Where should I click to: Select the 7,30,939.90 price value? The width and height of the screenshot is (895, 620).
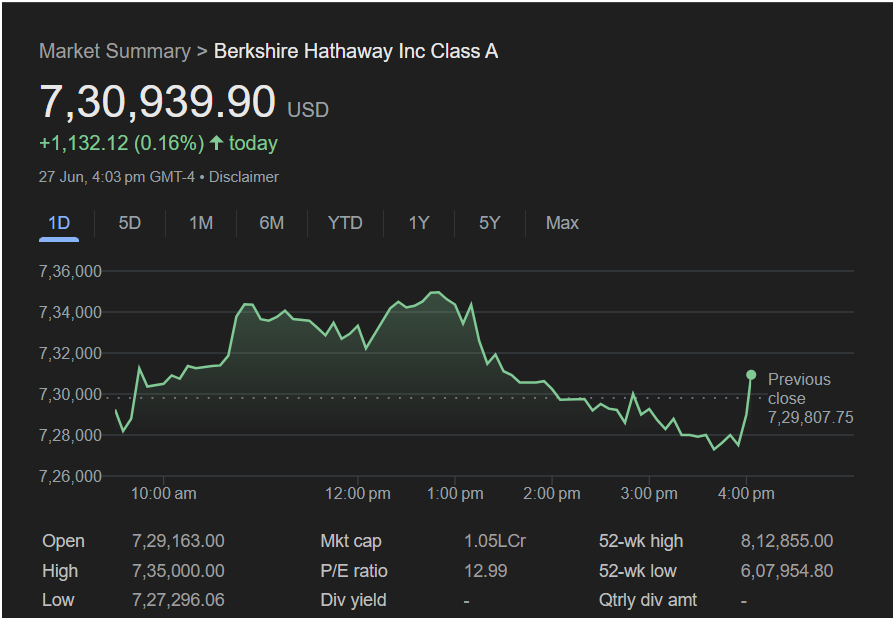point(158,102)
